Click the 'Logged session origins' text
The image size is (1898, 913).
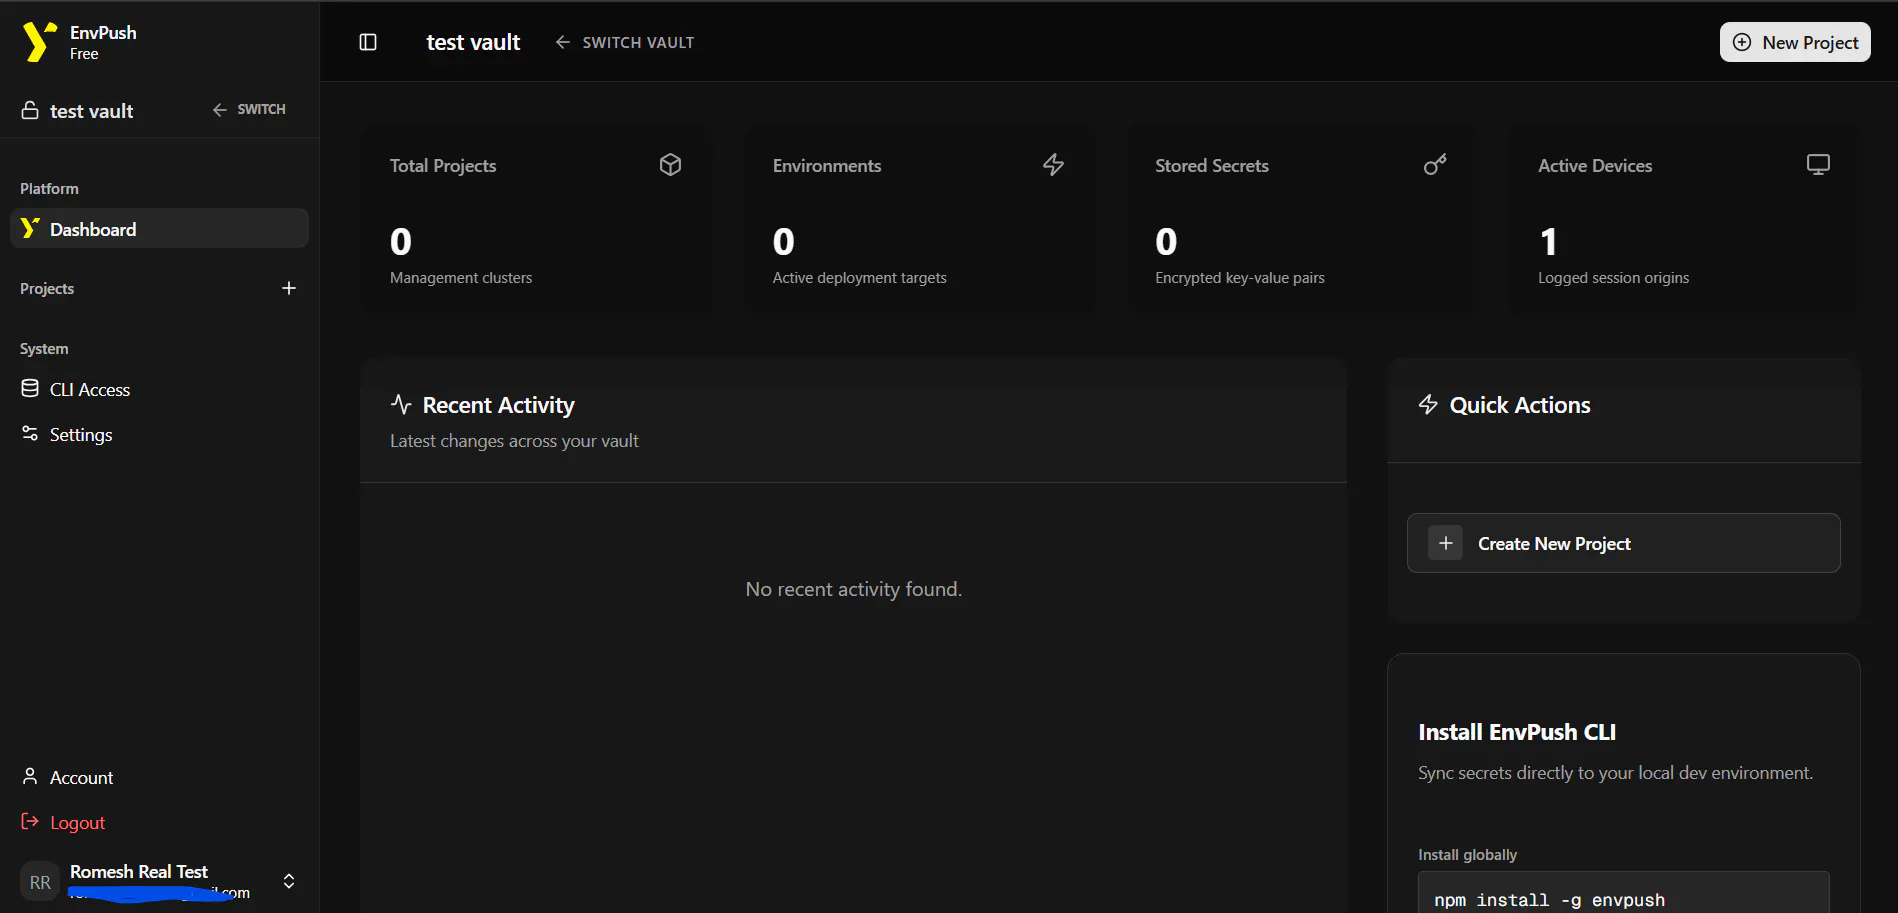pos(1613,278)
